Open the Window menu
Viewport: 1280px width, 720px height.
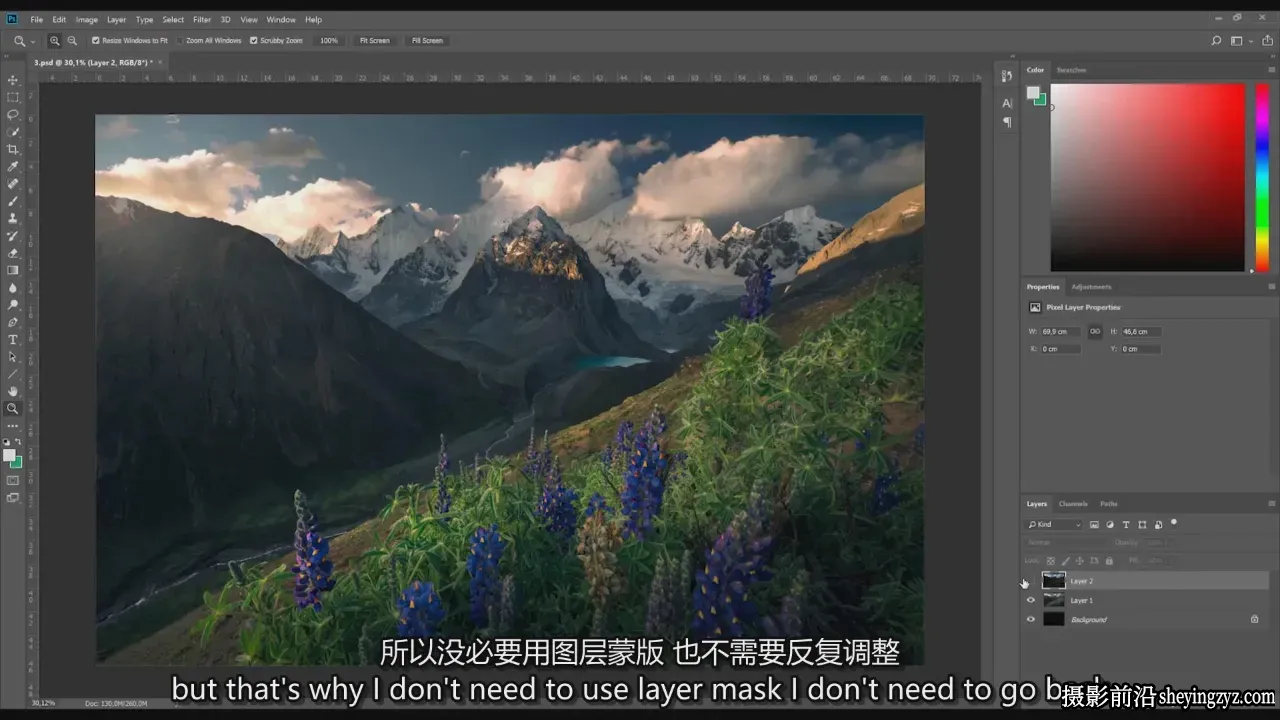[281, 19]
